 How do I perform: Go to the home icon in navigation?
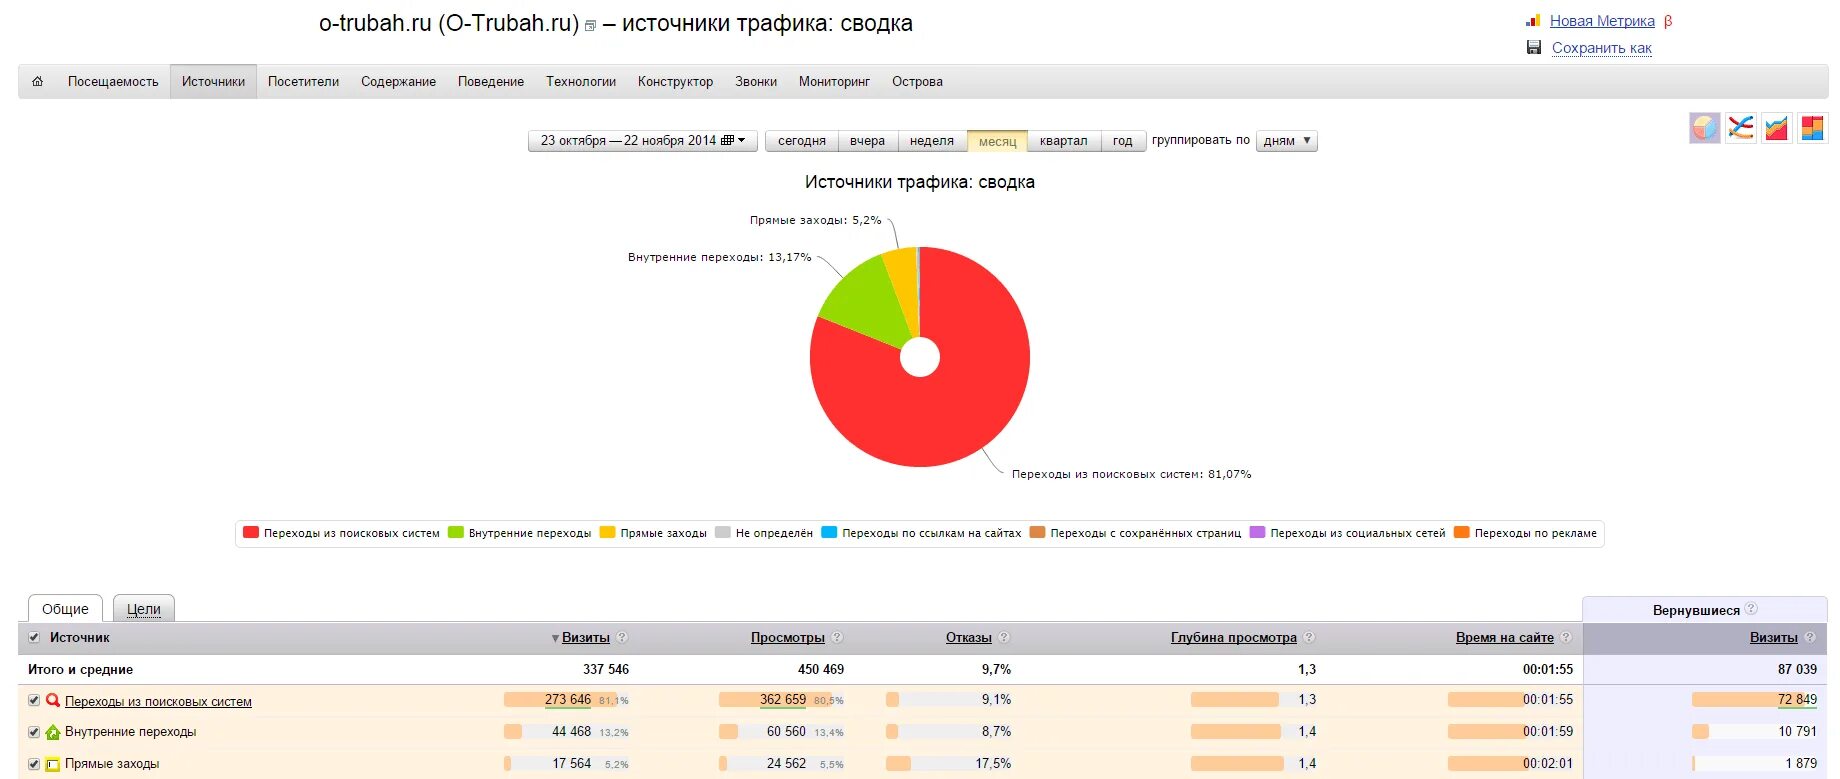click(x=38, y=82)
